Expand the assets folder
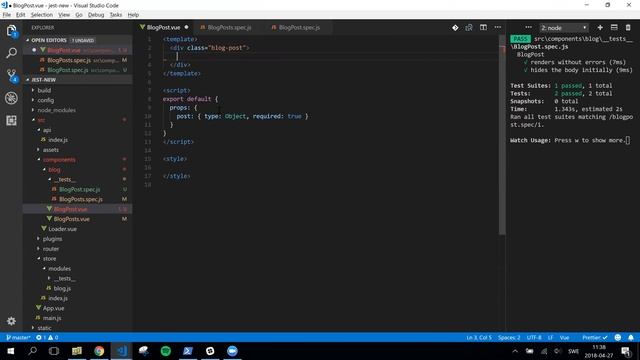This screenshot has height=360, width=640. [51, 150]
